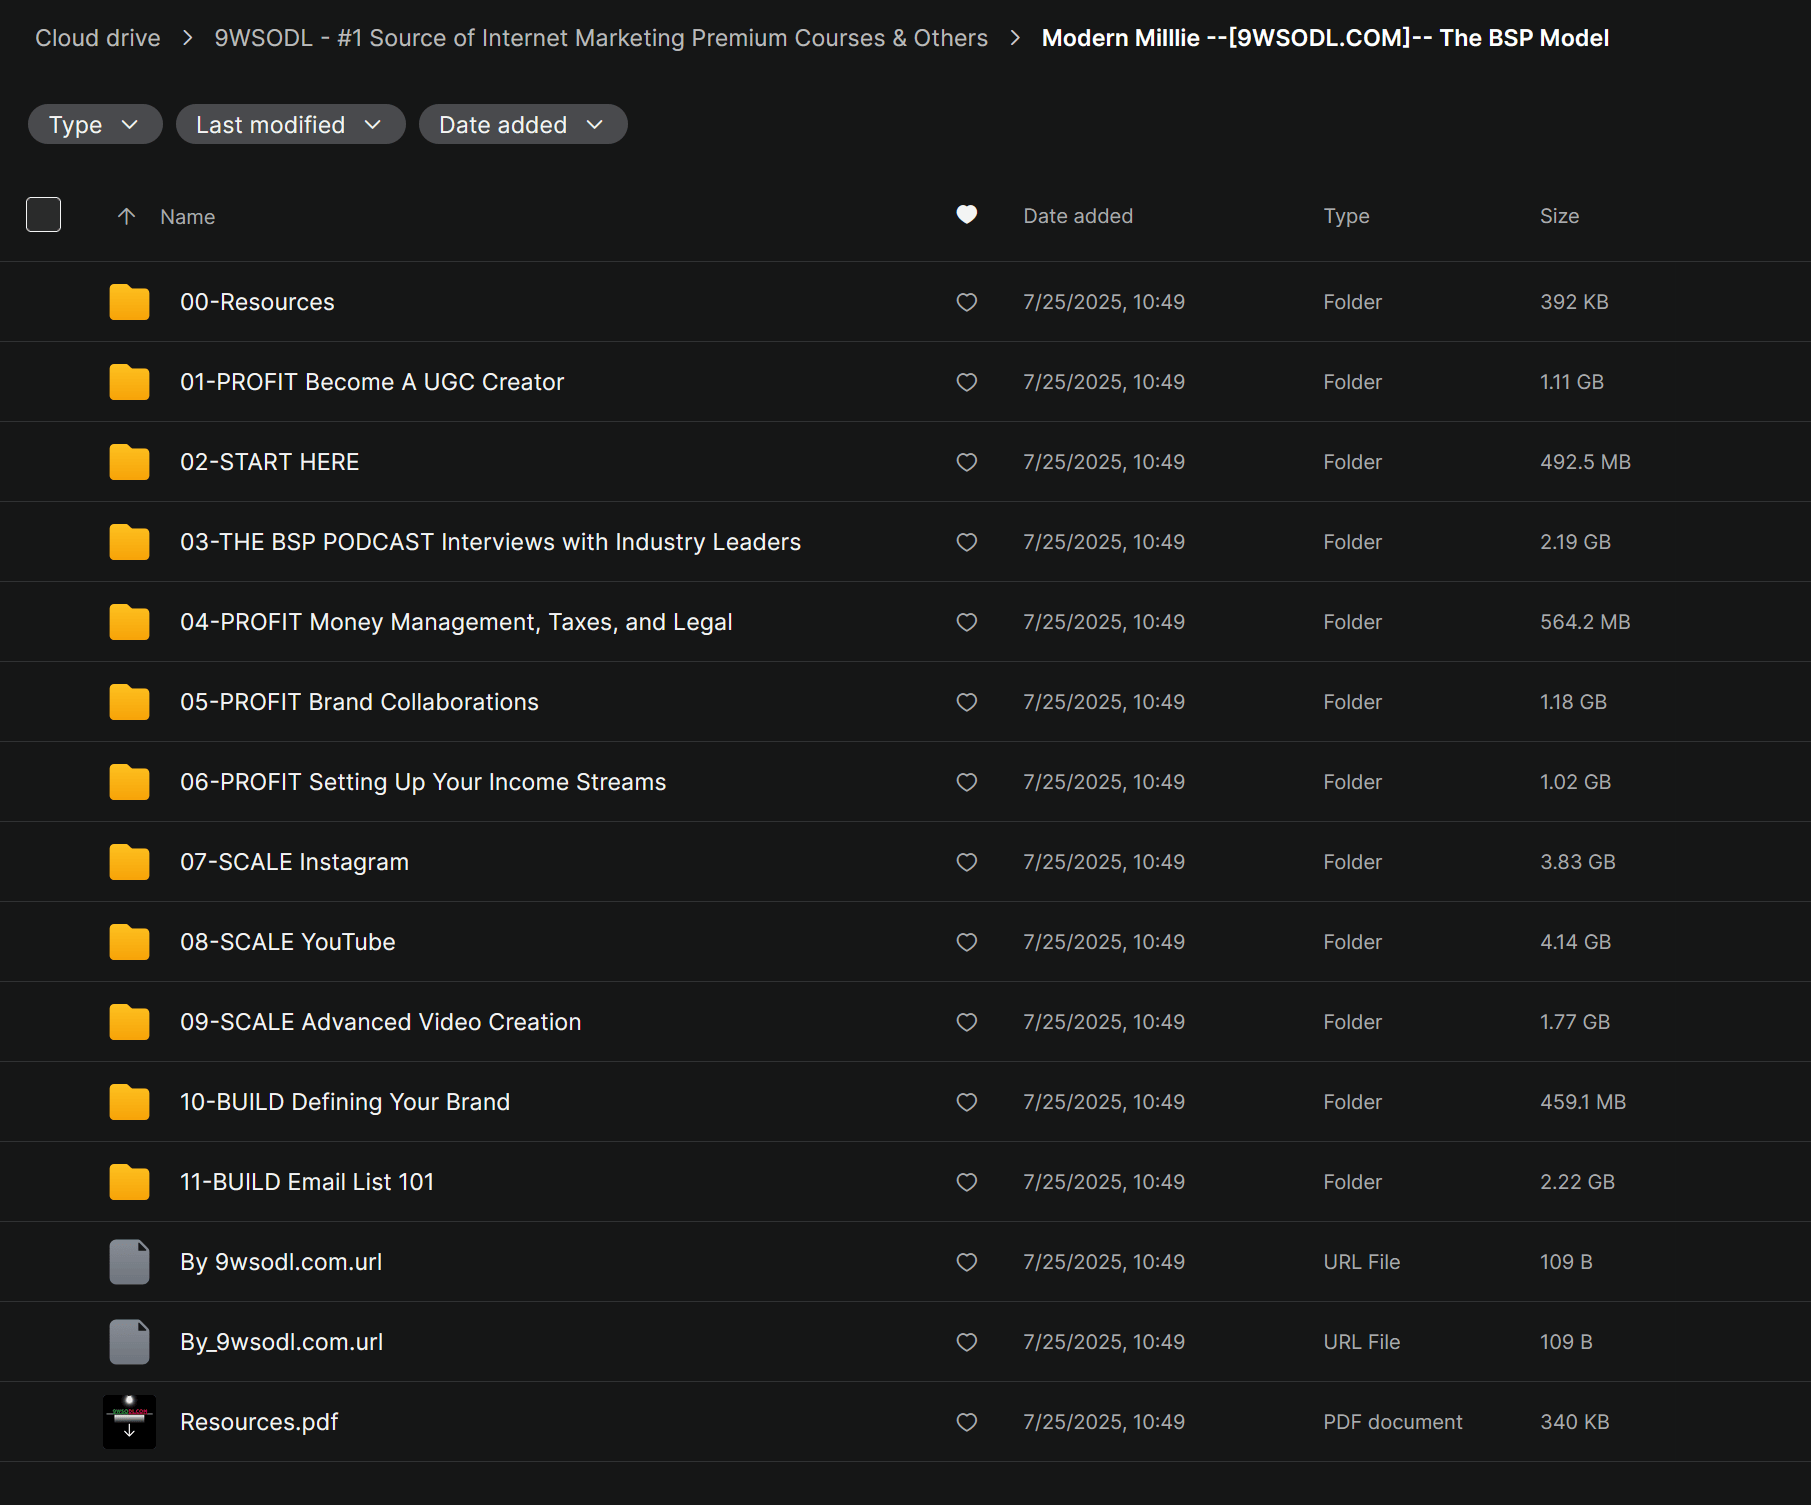Viewport: 1811px width, 1505px height.
Task: Click the By 9wsodl.com.url file icon
Action: point(129,1262)
